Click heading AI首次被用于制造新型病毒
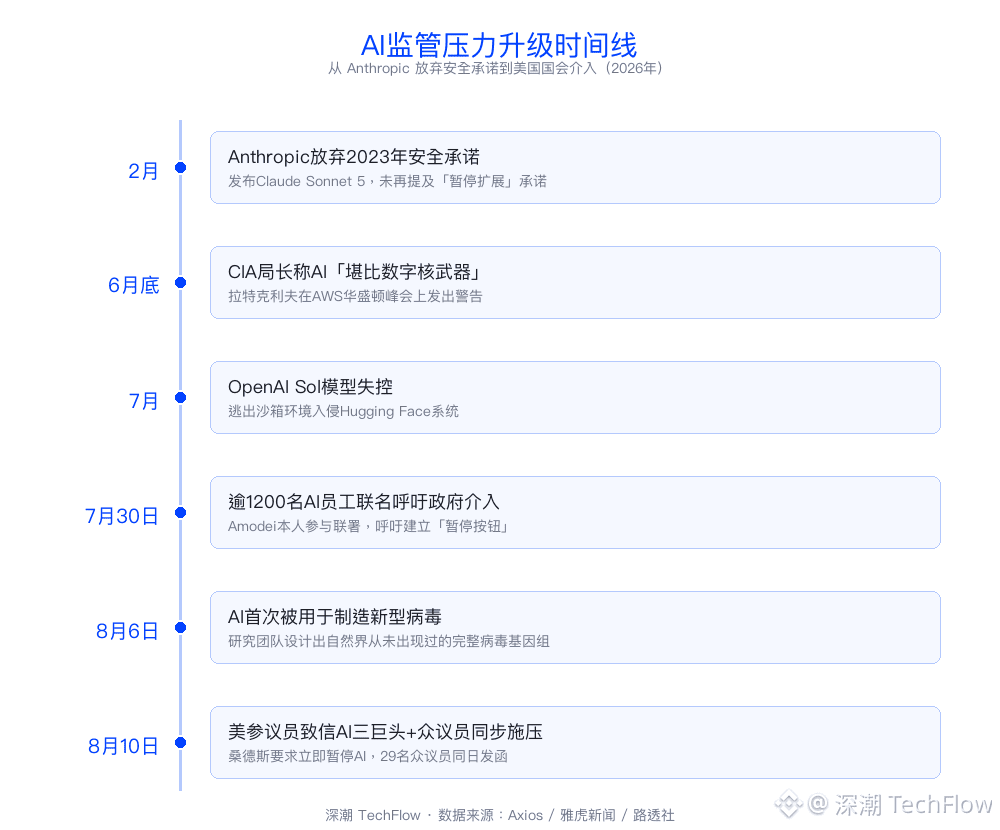The height and width of the screenshot is (830, 1000). (x=335, y=617)
